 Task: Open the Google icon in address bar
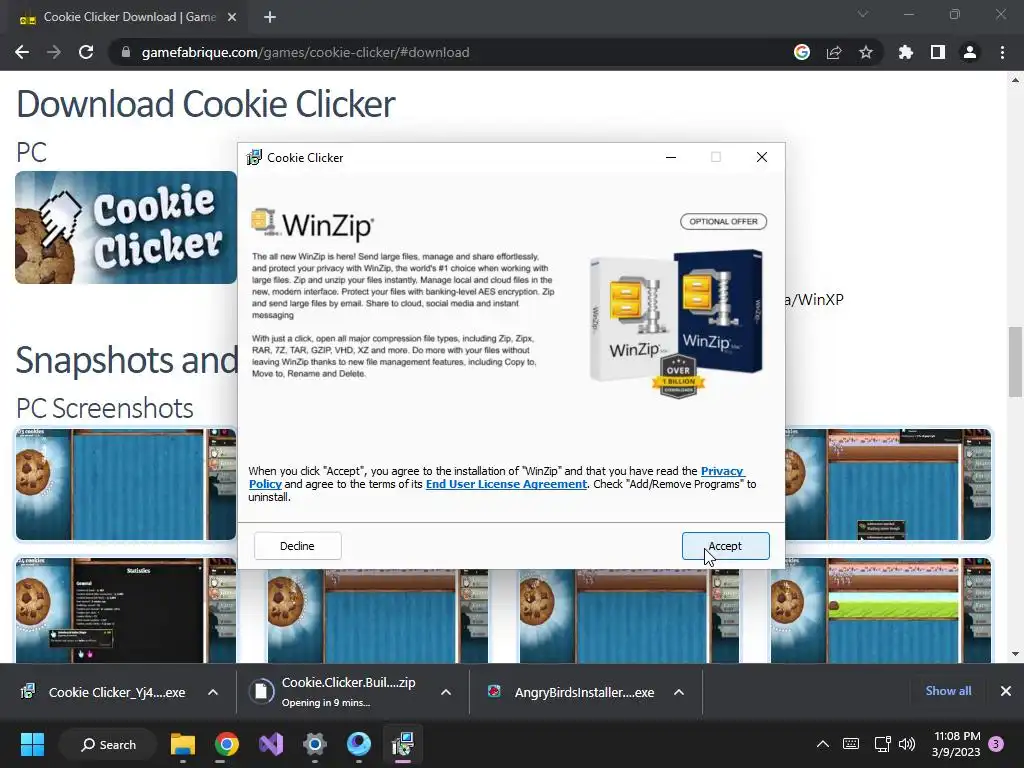tap(802, 52)
